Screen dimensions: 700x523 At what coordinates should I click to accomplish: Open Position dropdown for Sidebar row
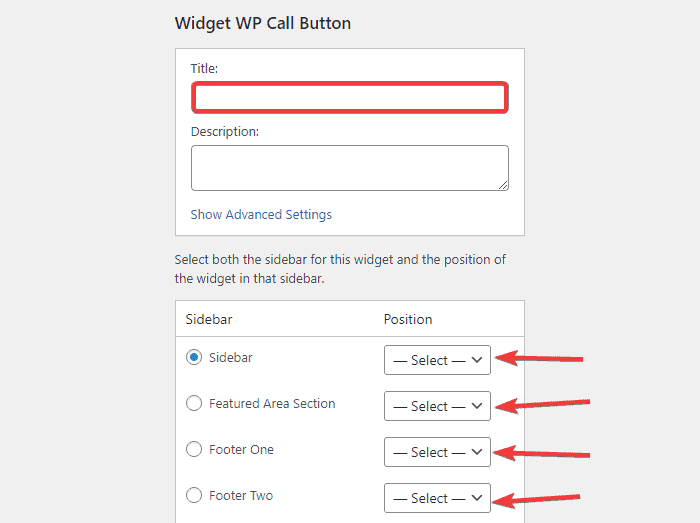click(437, 360)
